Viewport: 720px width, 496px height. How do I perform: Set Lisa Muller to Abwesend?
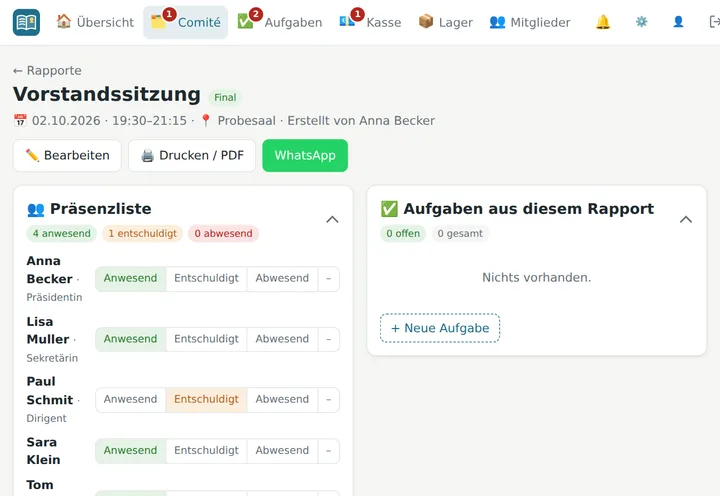click(282, 339)
